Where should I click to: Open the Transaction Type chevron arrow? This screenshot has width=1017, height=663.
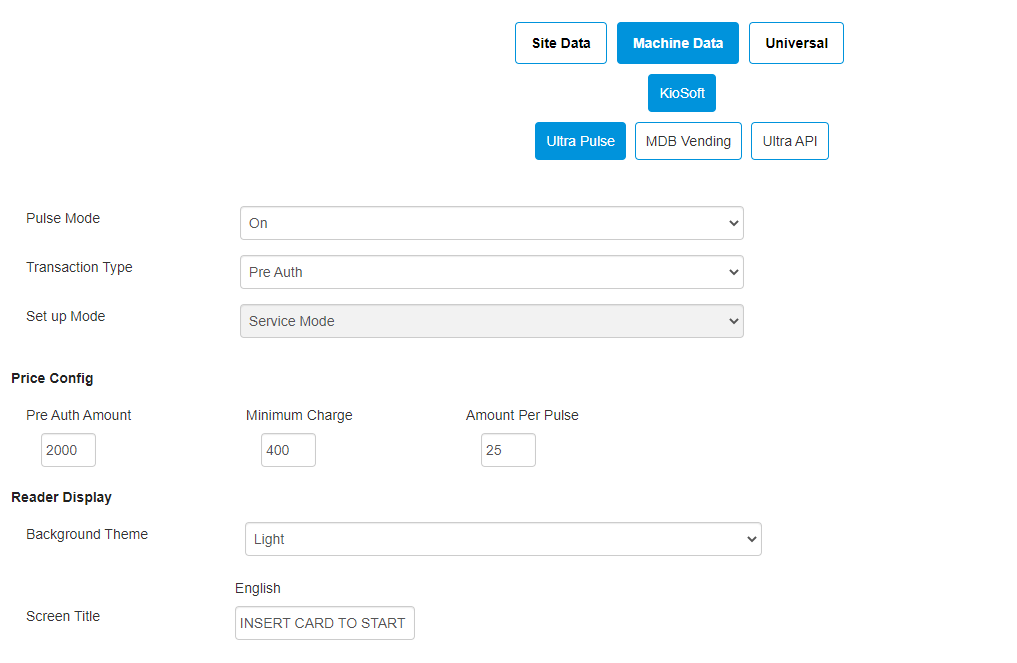[733, 271]
